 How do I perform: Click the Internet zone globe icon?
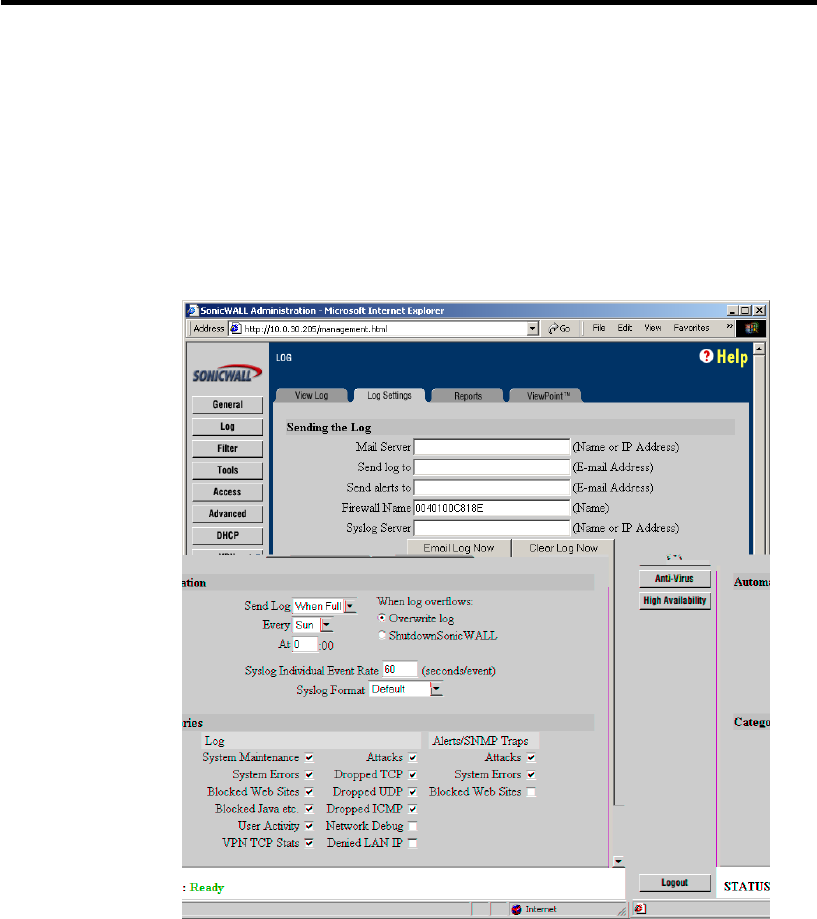(x=516, y=909)
